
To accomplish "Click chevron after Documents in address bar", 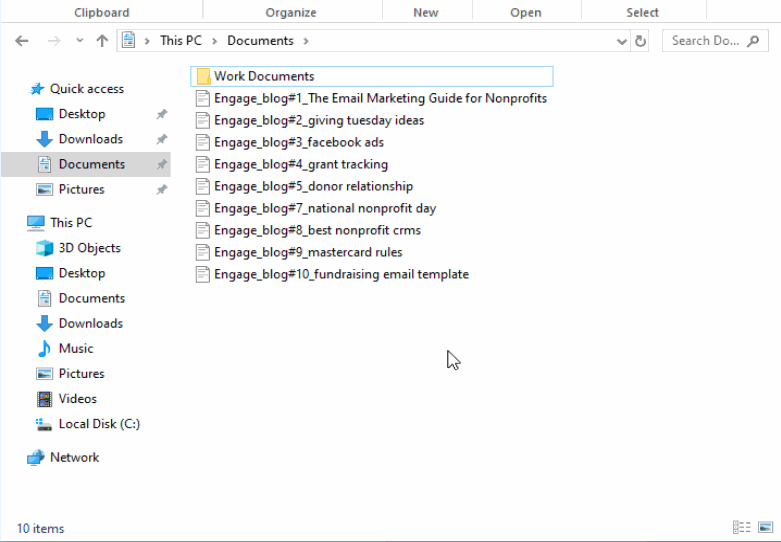I will [x=306, y=41].
